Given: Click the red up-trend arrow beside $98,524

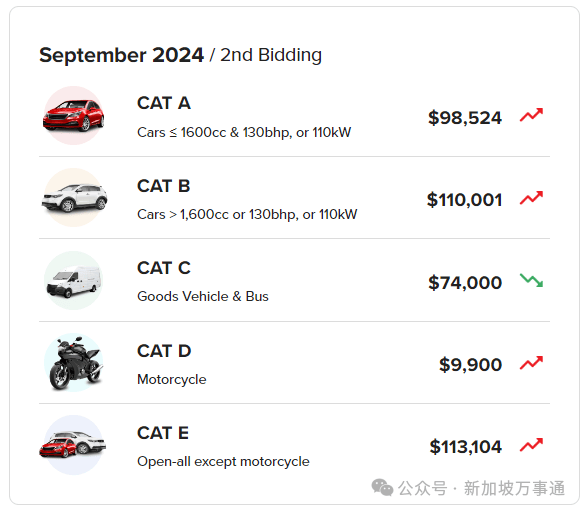Looking at the screenshot, I should 531,115.
